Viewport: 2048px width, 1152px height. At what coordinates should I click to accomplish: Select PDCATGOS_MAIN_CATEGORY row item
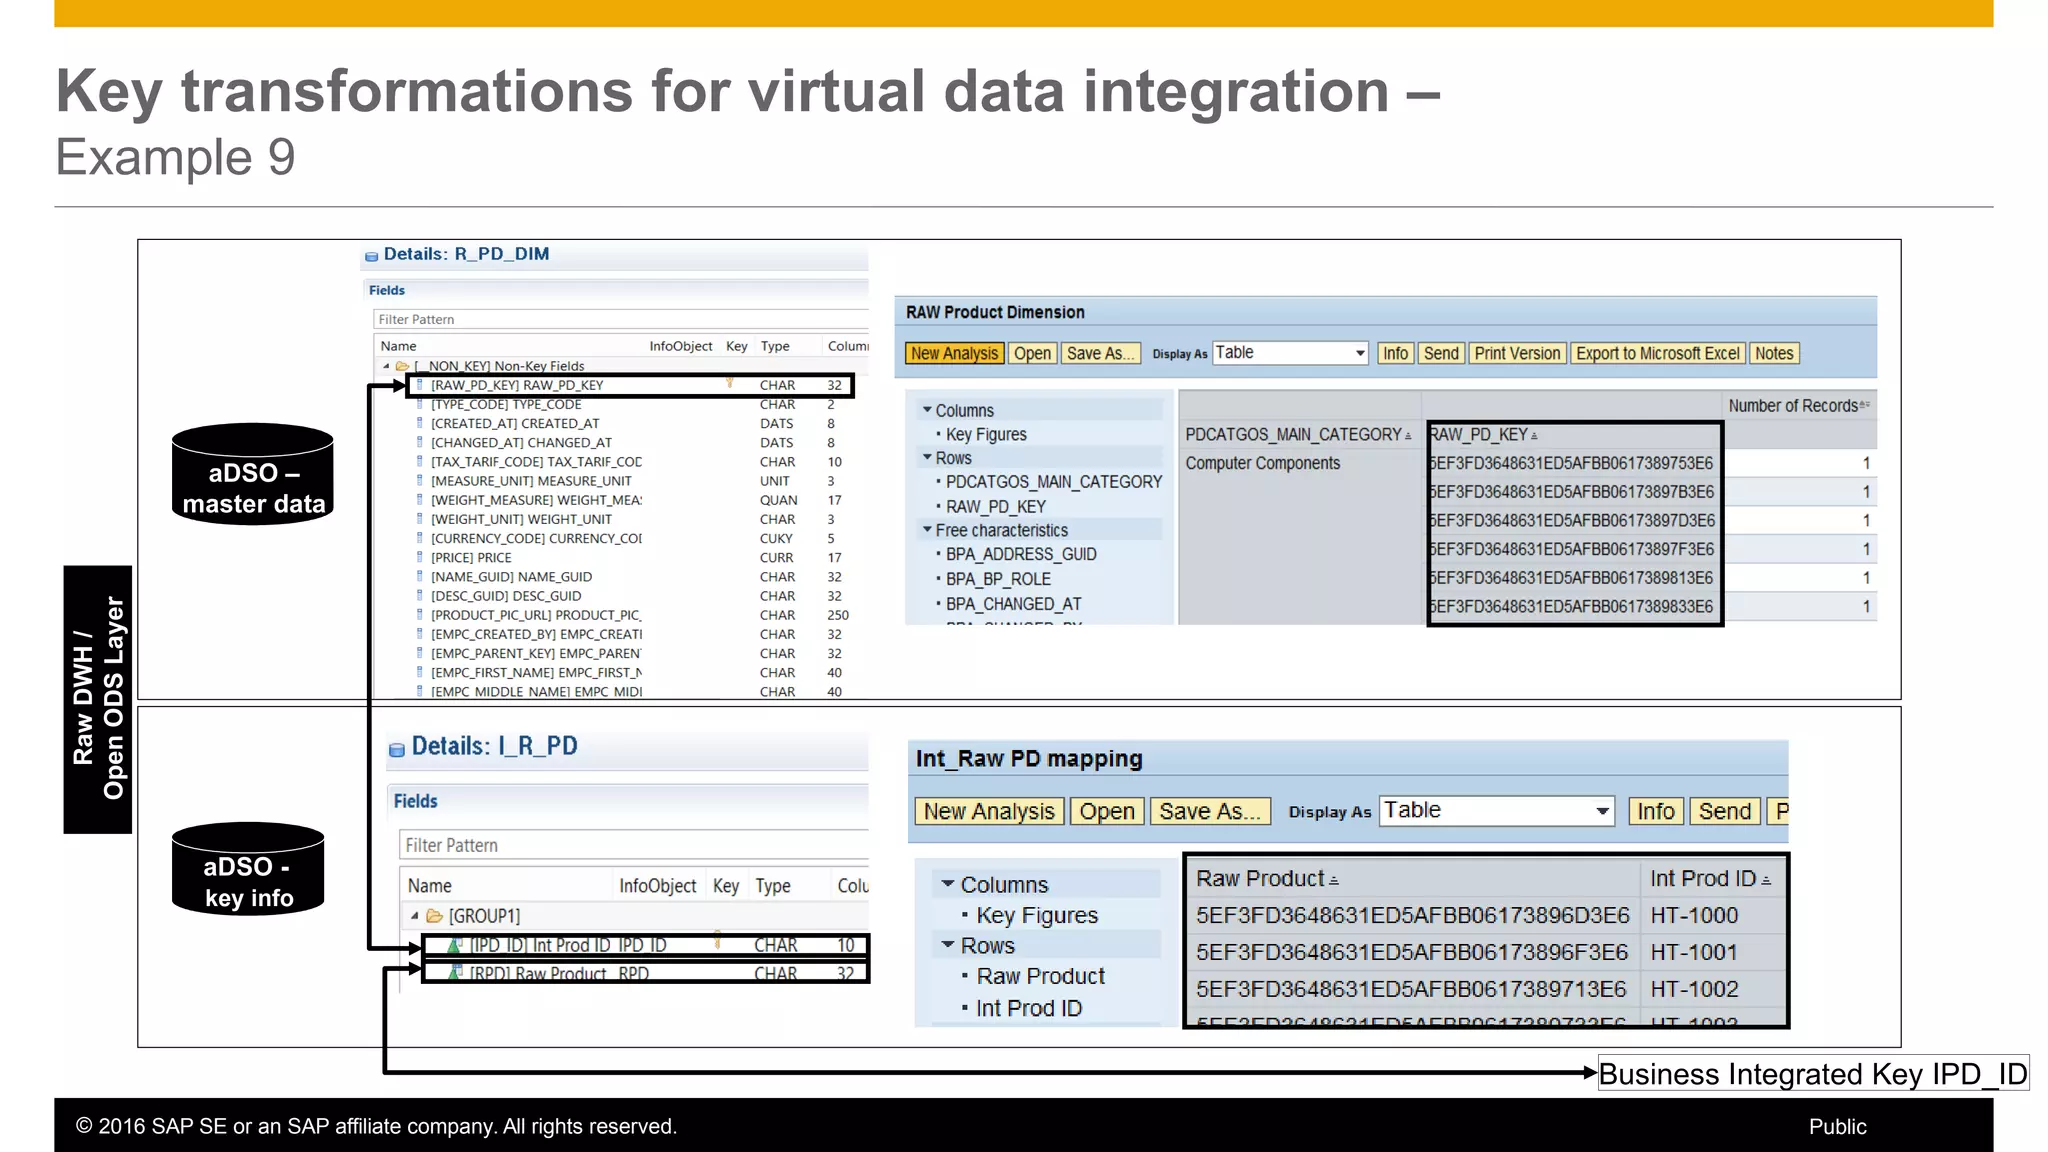[1053, 482]
